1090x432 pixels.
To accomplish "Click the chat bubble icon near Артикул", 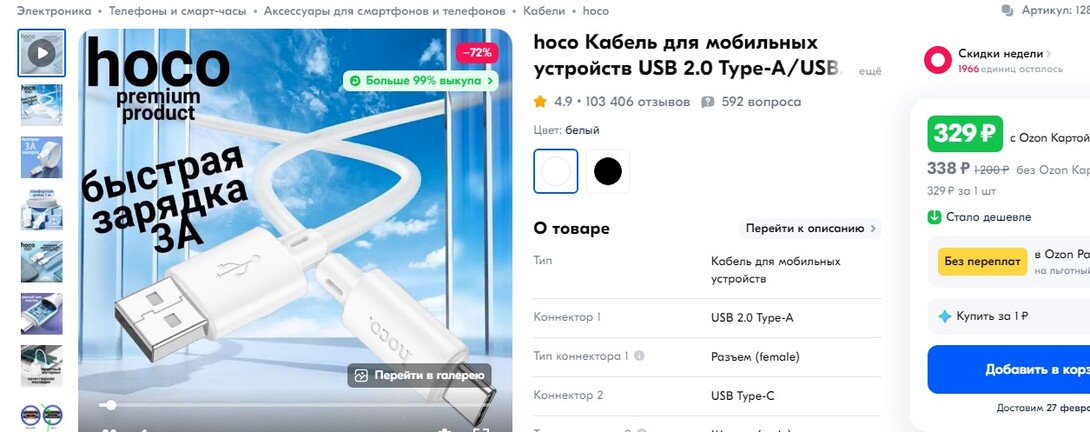I will 1007,10.
